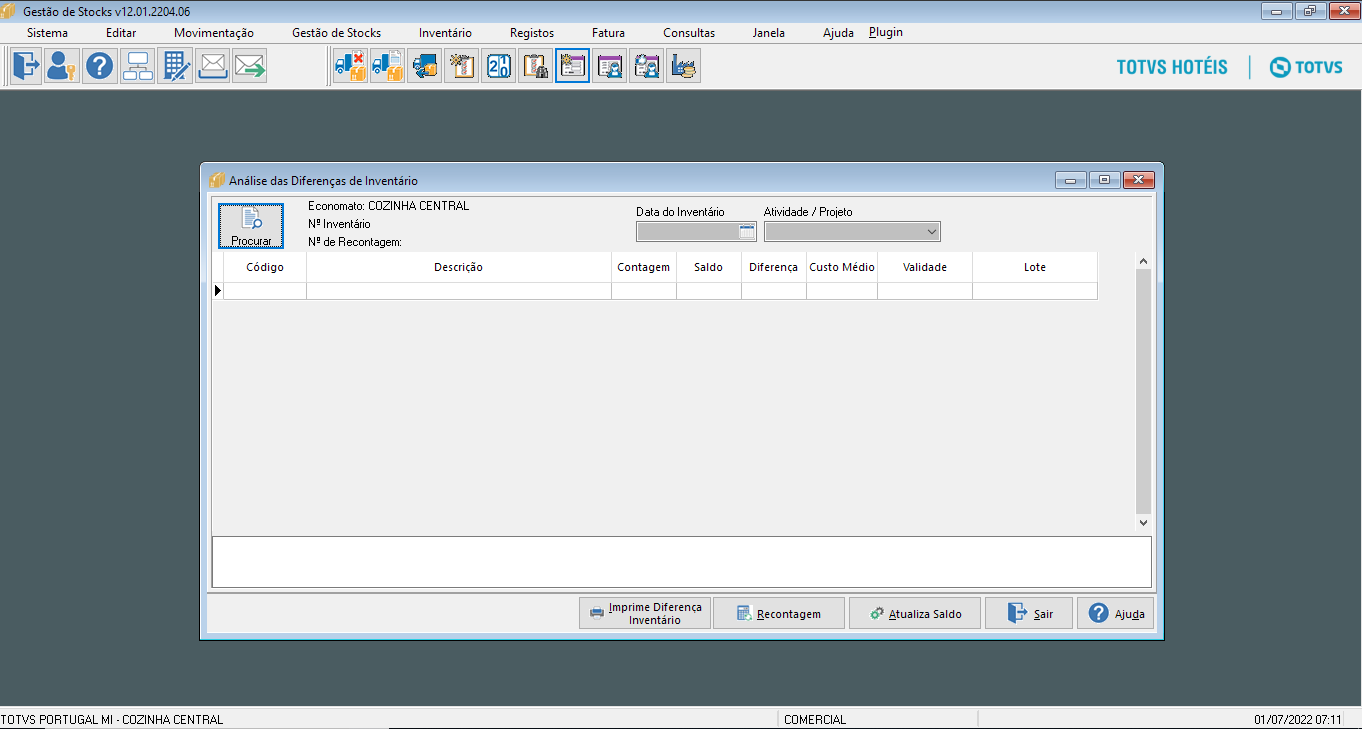The image size is (1362, 729).
Task: Click the building with pencil icon
Action: tap(175, 66)
